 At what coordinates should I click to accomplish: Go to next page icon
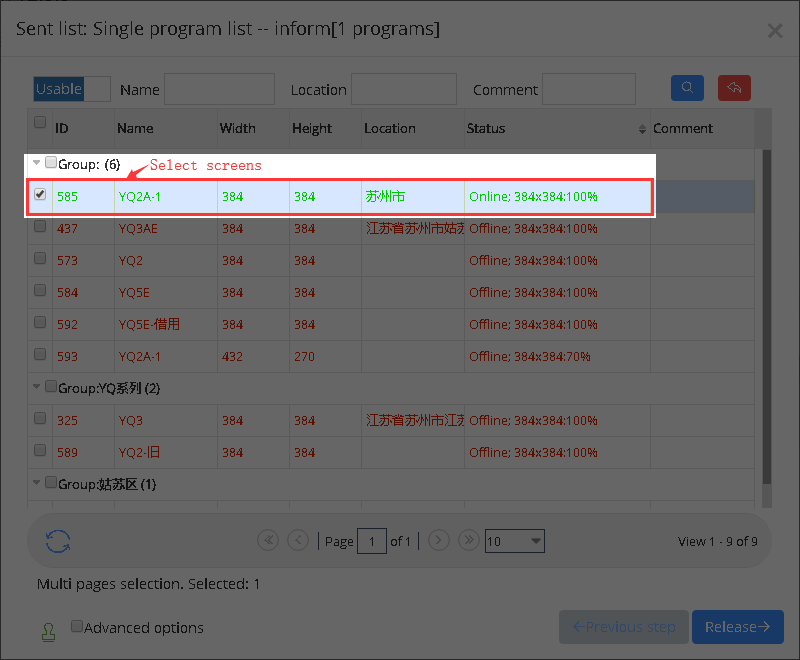pyautogui.click(x=439, y=540)
